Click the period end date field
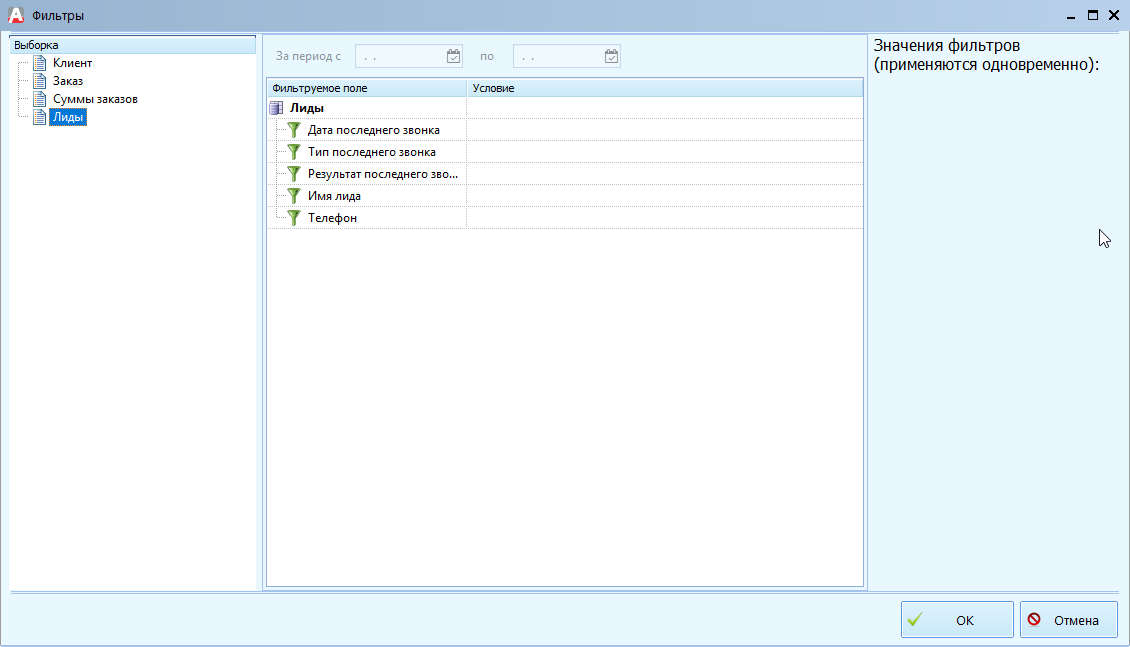This screenshot has width=1130, height=647. [x=558, y=57]
